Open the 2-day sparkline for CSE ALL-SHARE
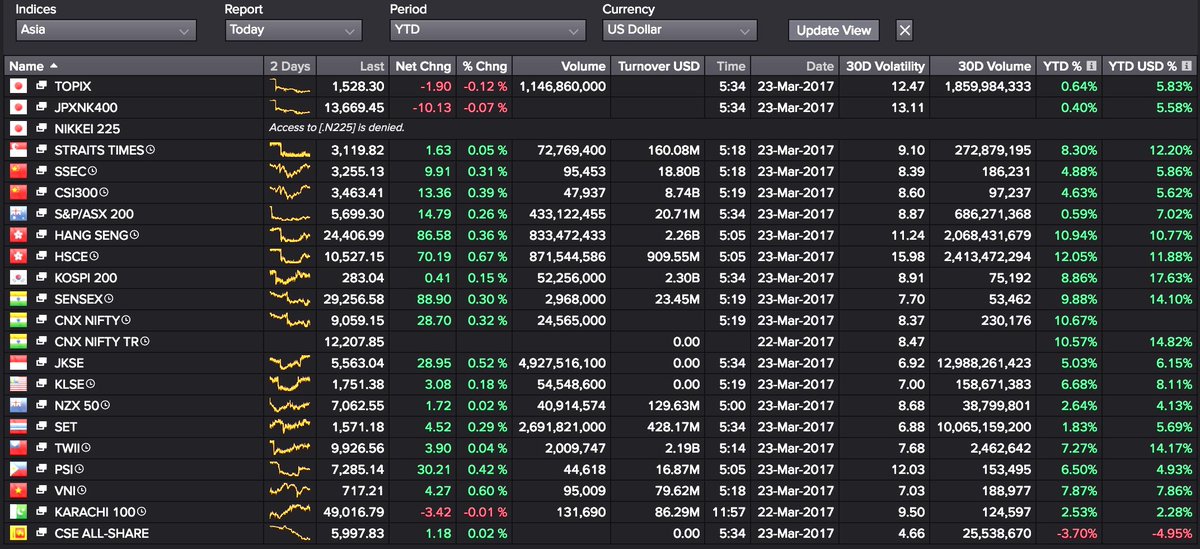The image size is (1200, 549). tap(291, 533)
